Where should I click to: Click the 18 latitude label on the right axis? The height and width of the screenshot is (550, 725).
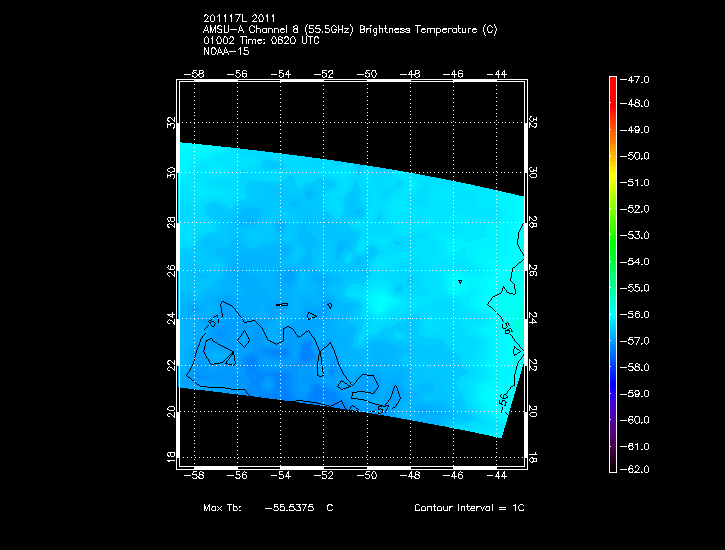click(x=533, y=457)
